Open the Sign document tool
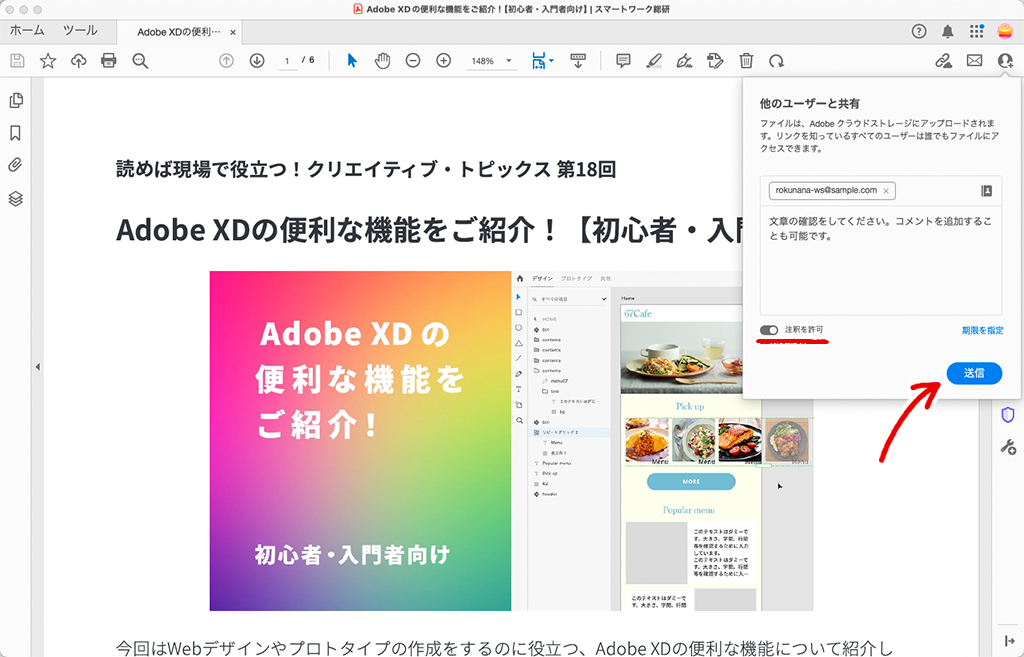 684,61
